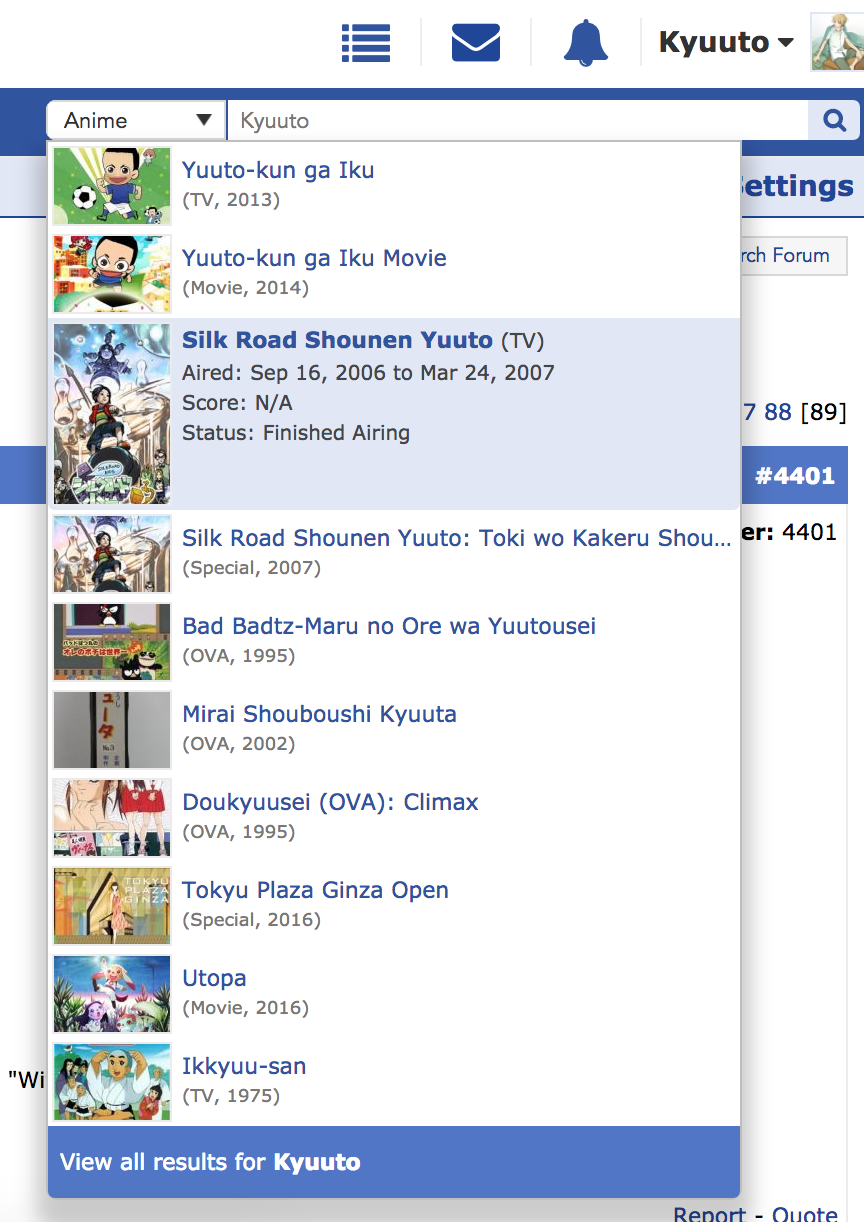
Task: Click the Utopa movie thumbnail
Action: coord(112,994)
